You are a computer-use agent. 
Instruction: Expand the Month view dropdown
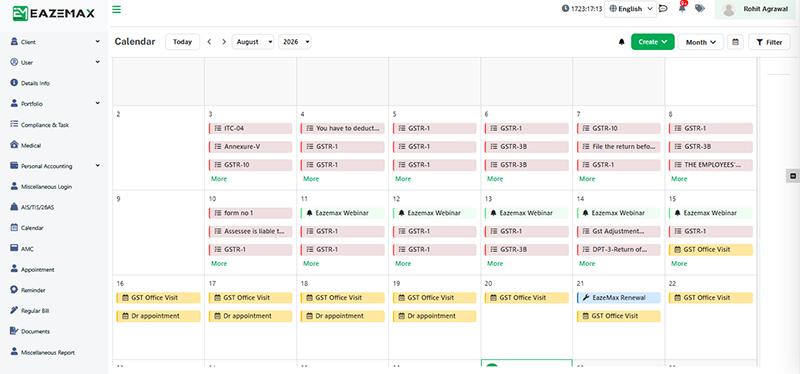(701, 42)
